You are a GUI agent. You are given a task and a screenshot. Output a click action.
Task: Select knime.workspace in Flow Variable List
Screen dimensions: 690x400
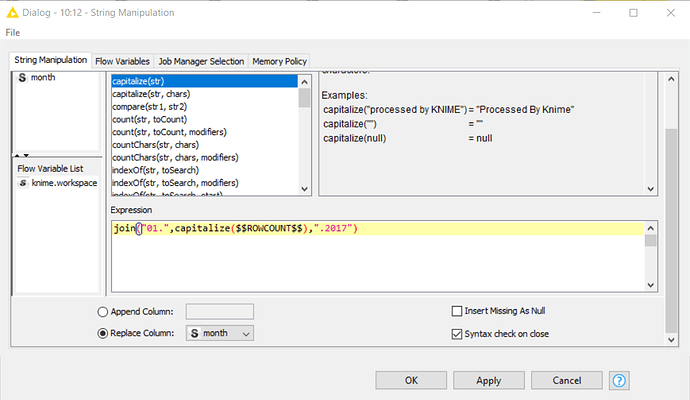[x=57, y=183]
